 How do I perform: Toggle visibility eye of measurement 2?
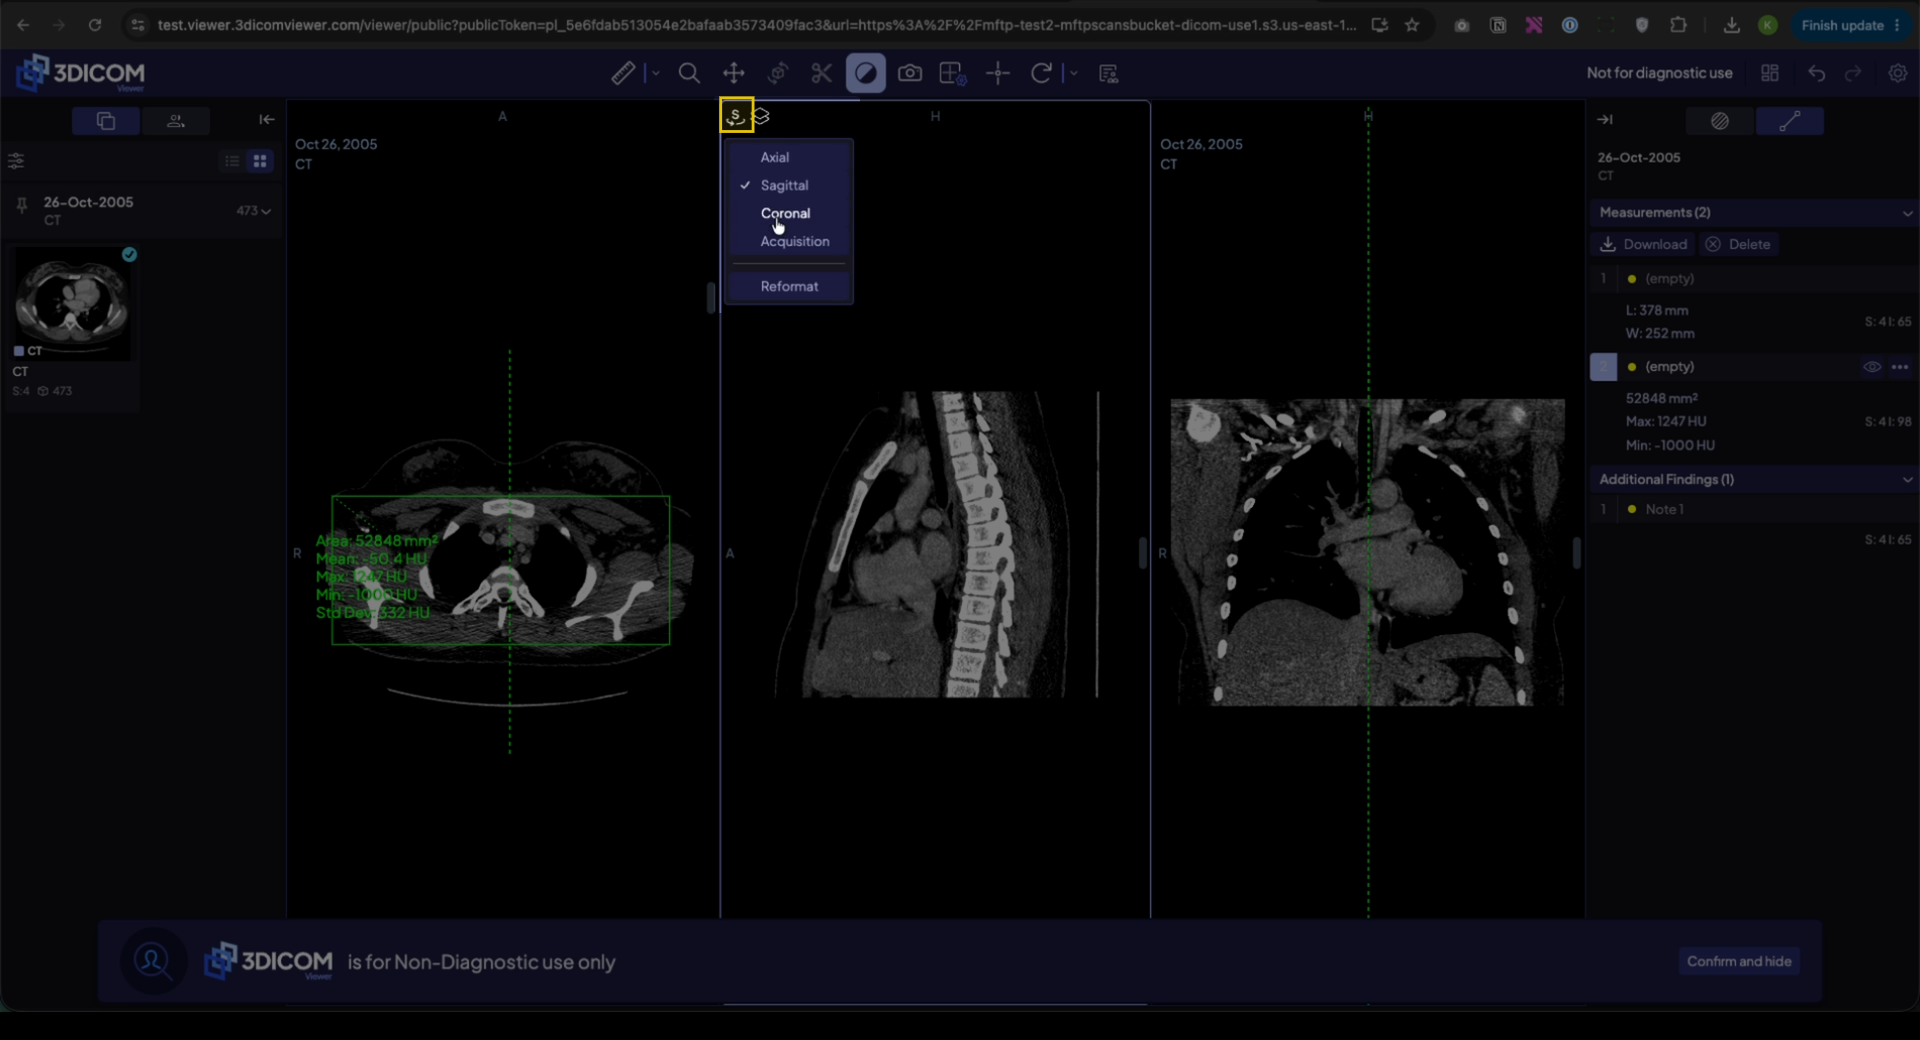coord(1872,367)
